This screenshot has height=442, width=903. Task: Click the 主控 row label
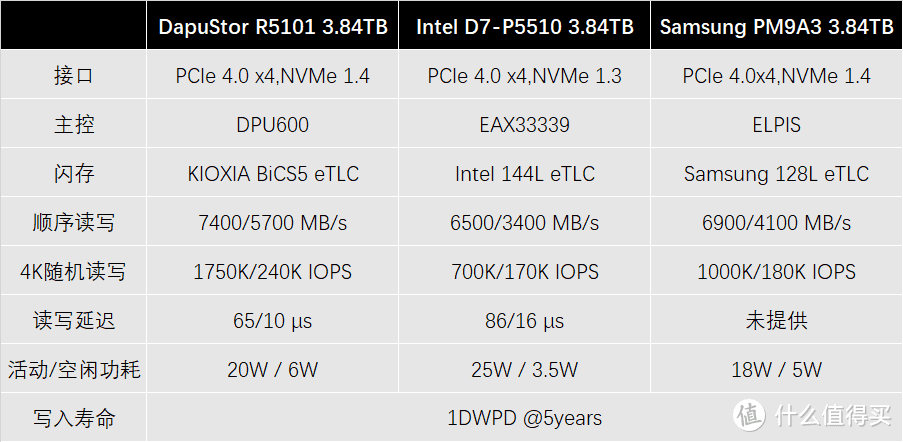(74, 125)
